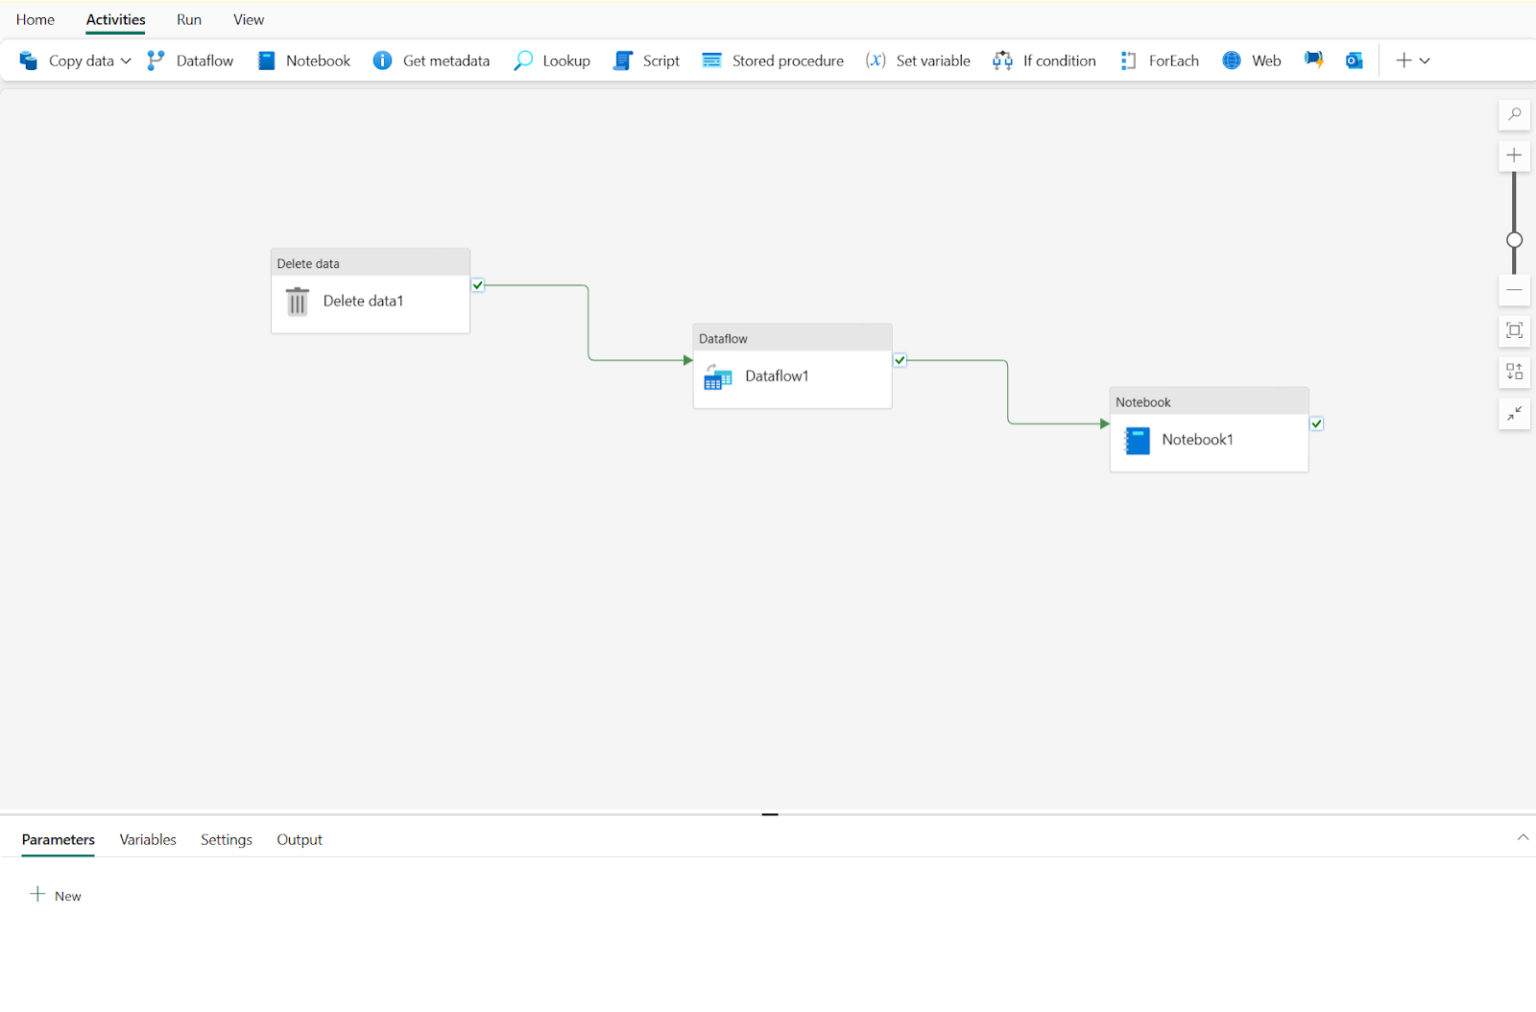The image size is (1536, 1012).
Task: Click the auto align layout icon
Action: 1514,372
